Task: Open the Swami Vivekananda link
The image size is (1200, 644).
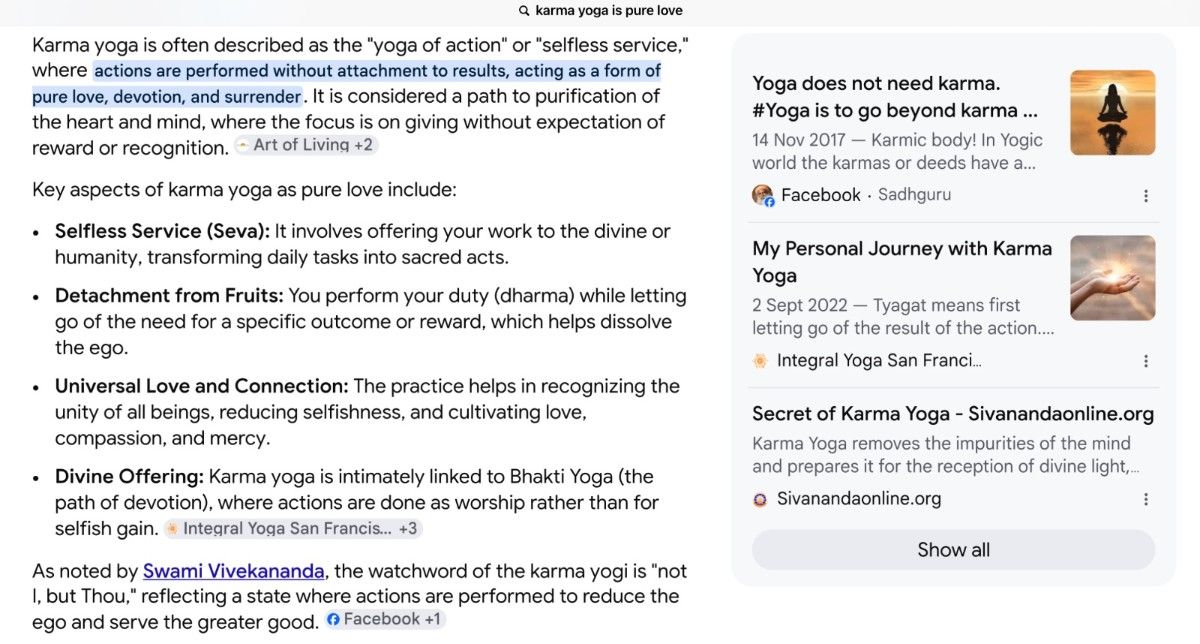Action: point(234,571)
